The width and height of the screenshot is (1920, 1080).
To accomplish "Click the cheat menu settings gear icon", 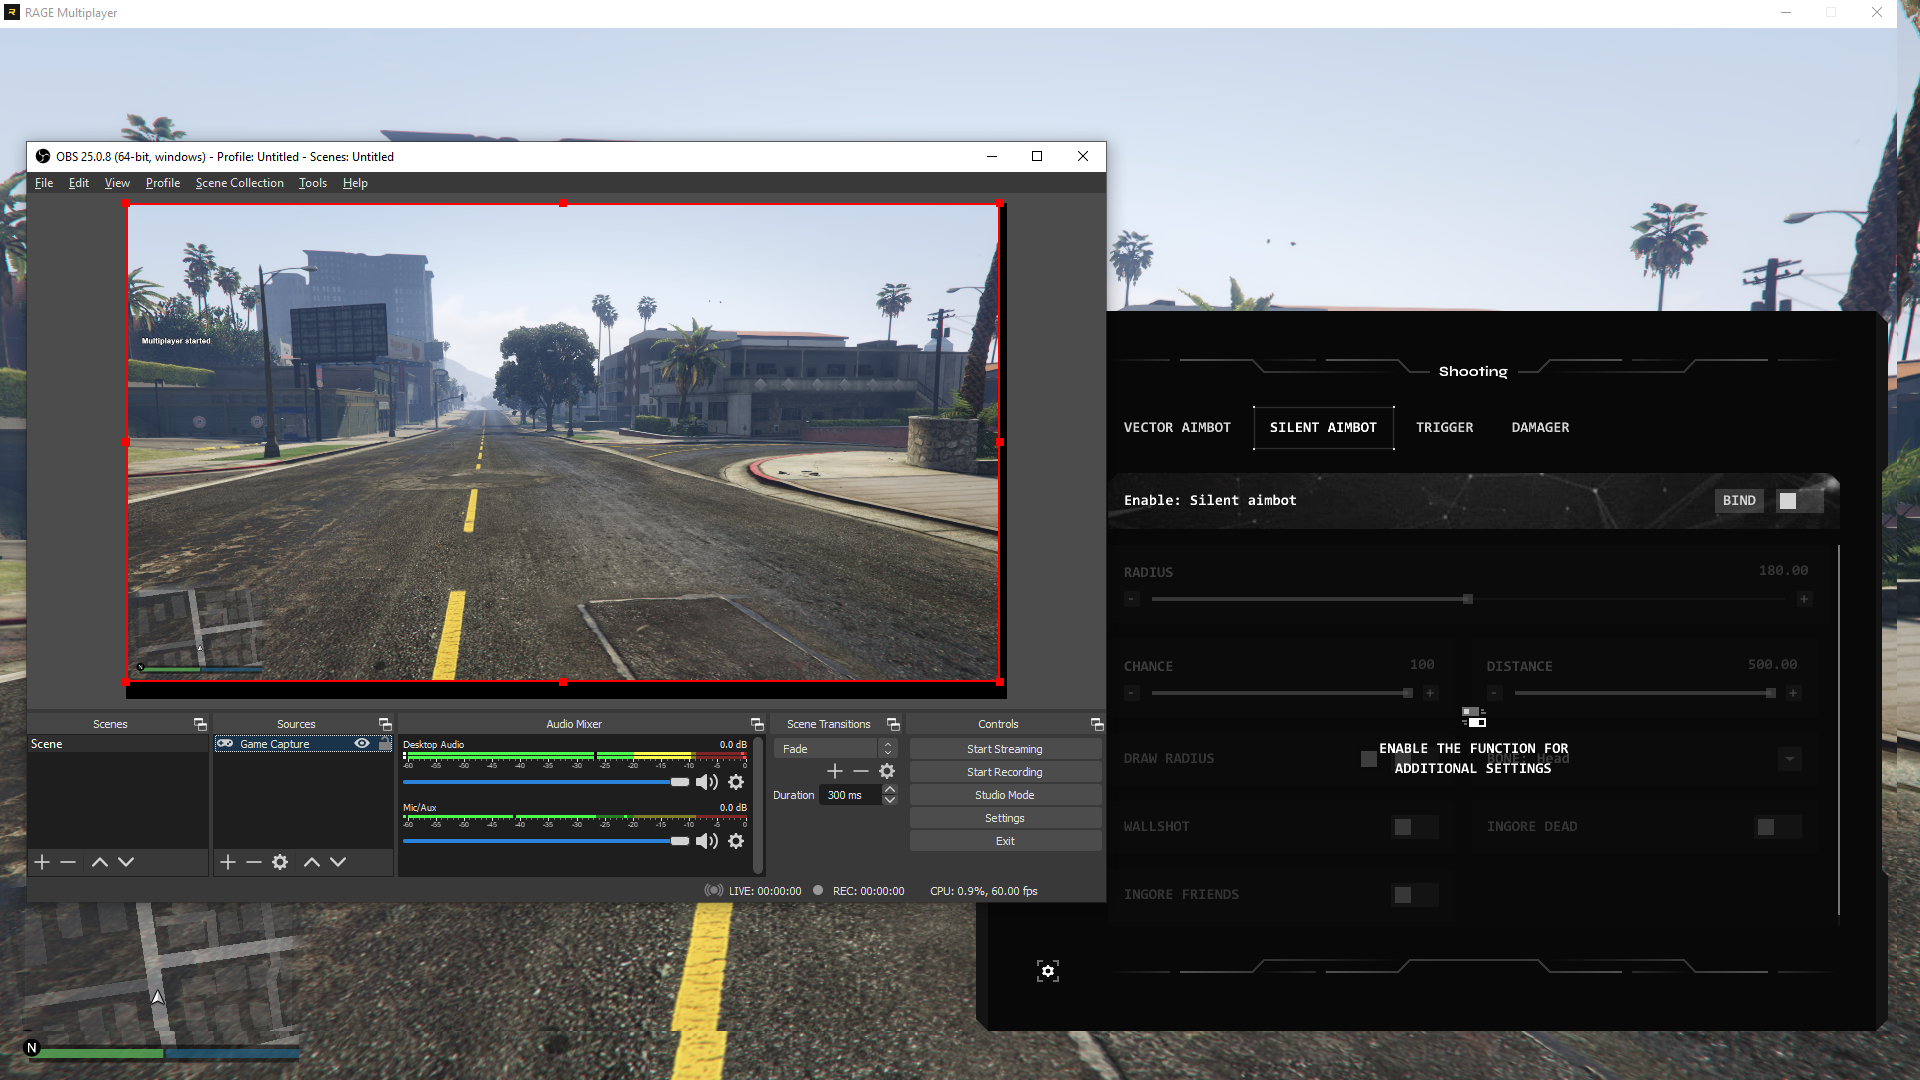I will click(x=1047, y=971).
